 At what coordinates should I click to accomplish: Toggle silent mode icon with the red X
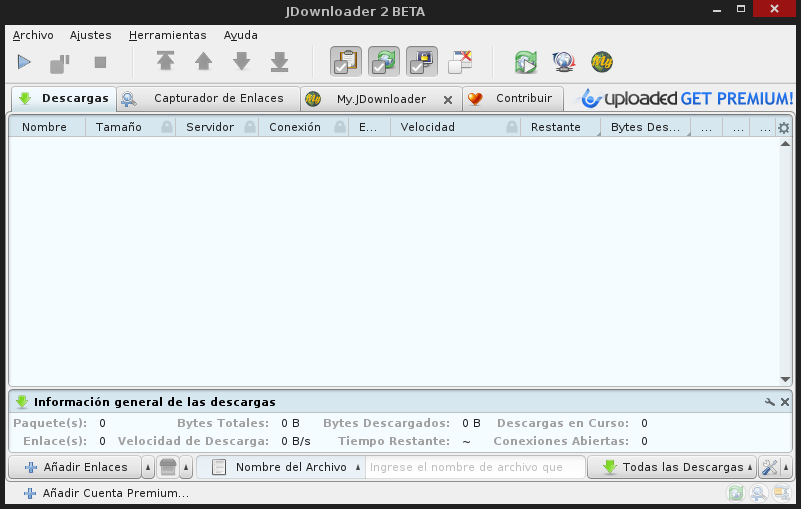(x=460, y=62)
